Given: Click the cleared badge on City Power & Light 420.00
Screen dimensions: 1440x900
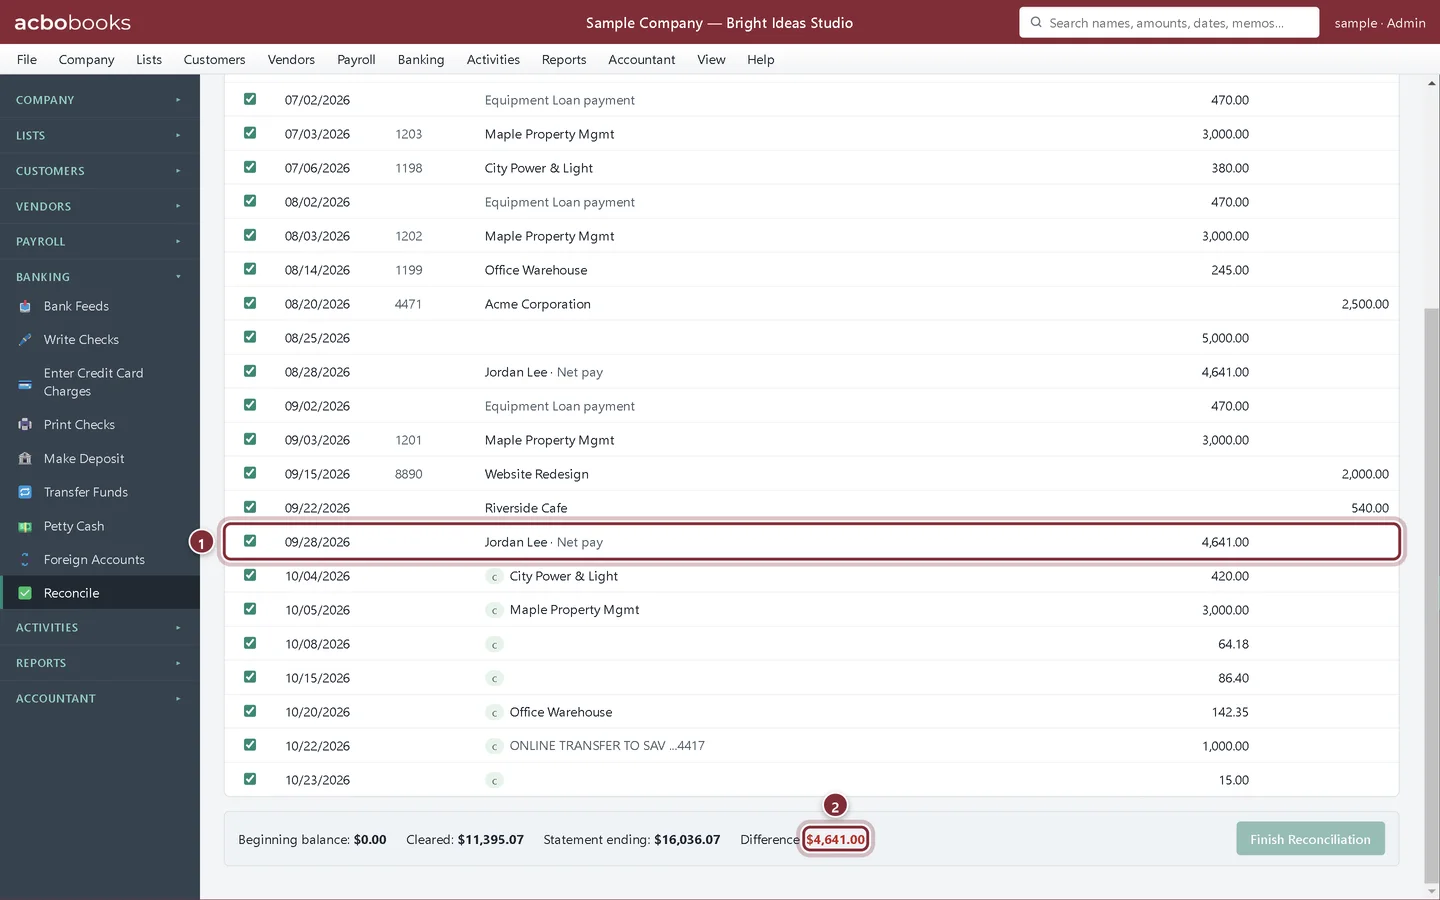Looking at the screenshot, I should point(494,577).
